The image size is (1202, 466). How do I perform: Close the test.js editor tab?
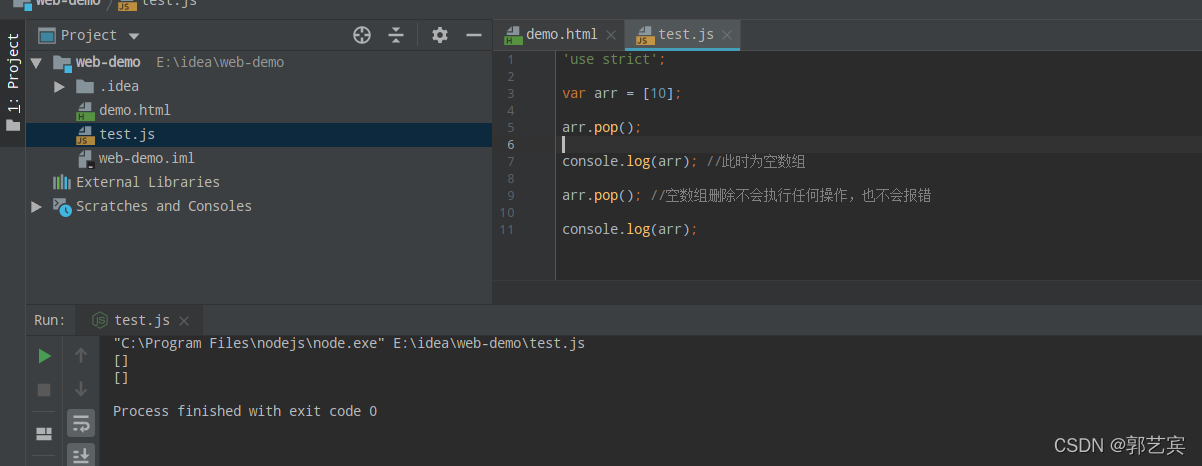[727, 35]
